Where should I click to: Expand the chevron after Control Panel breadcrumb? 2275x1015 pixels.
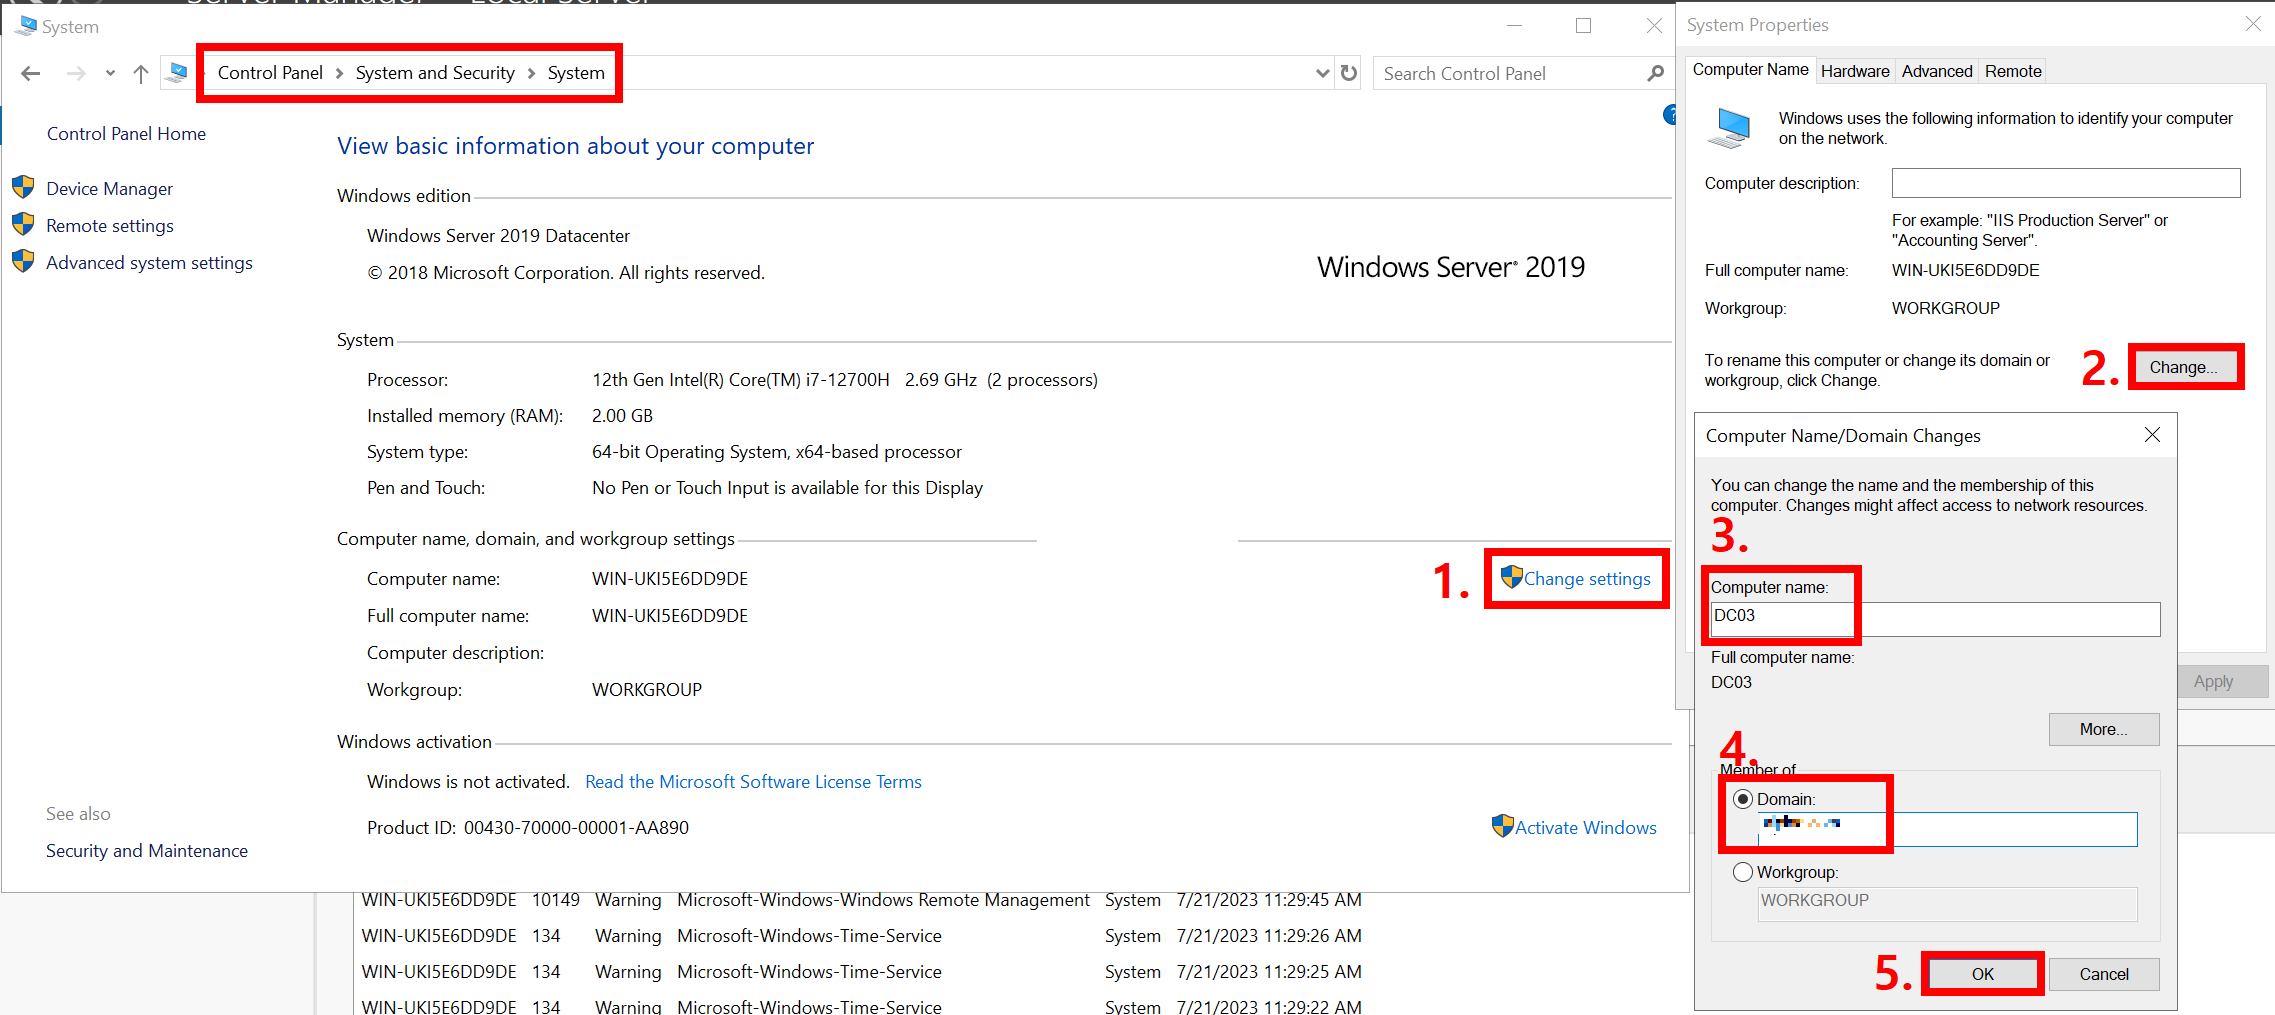click(339, 73)
